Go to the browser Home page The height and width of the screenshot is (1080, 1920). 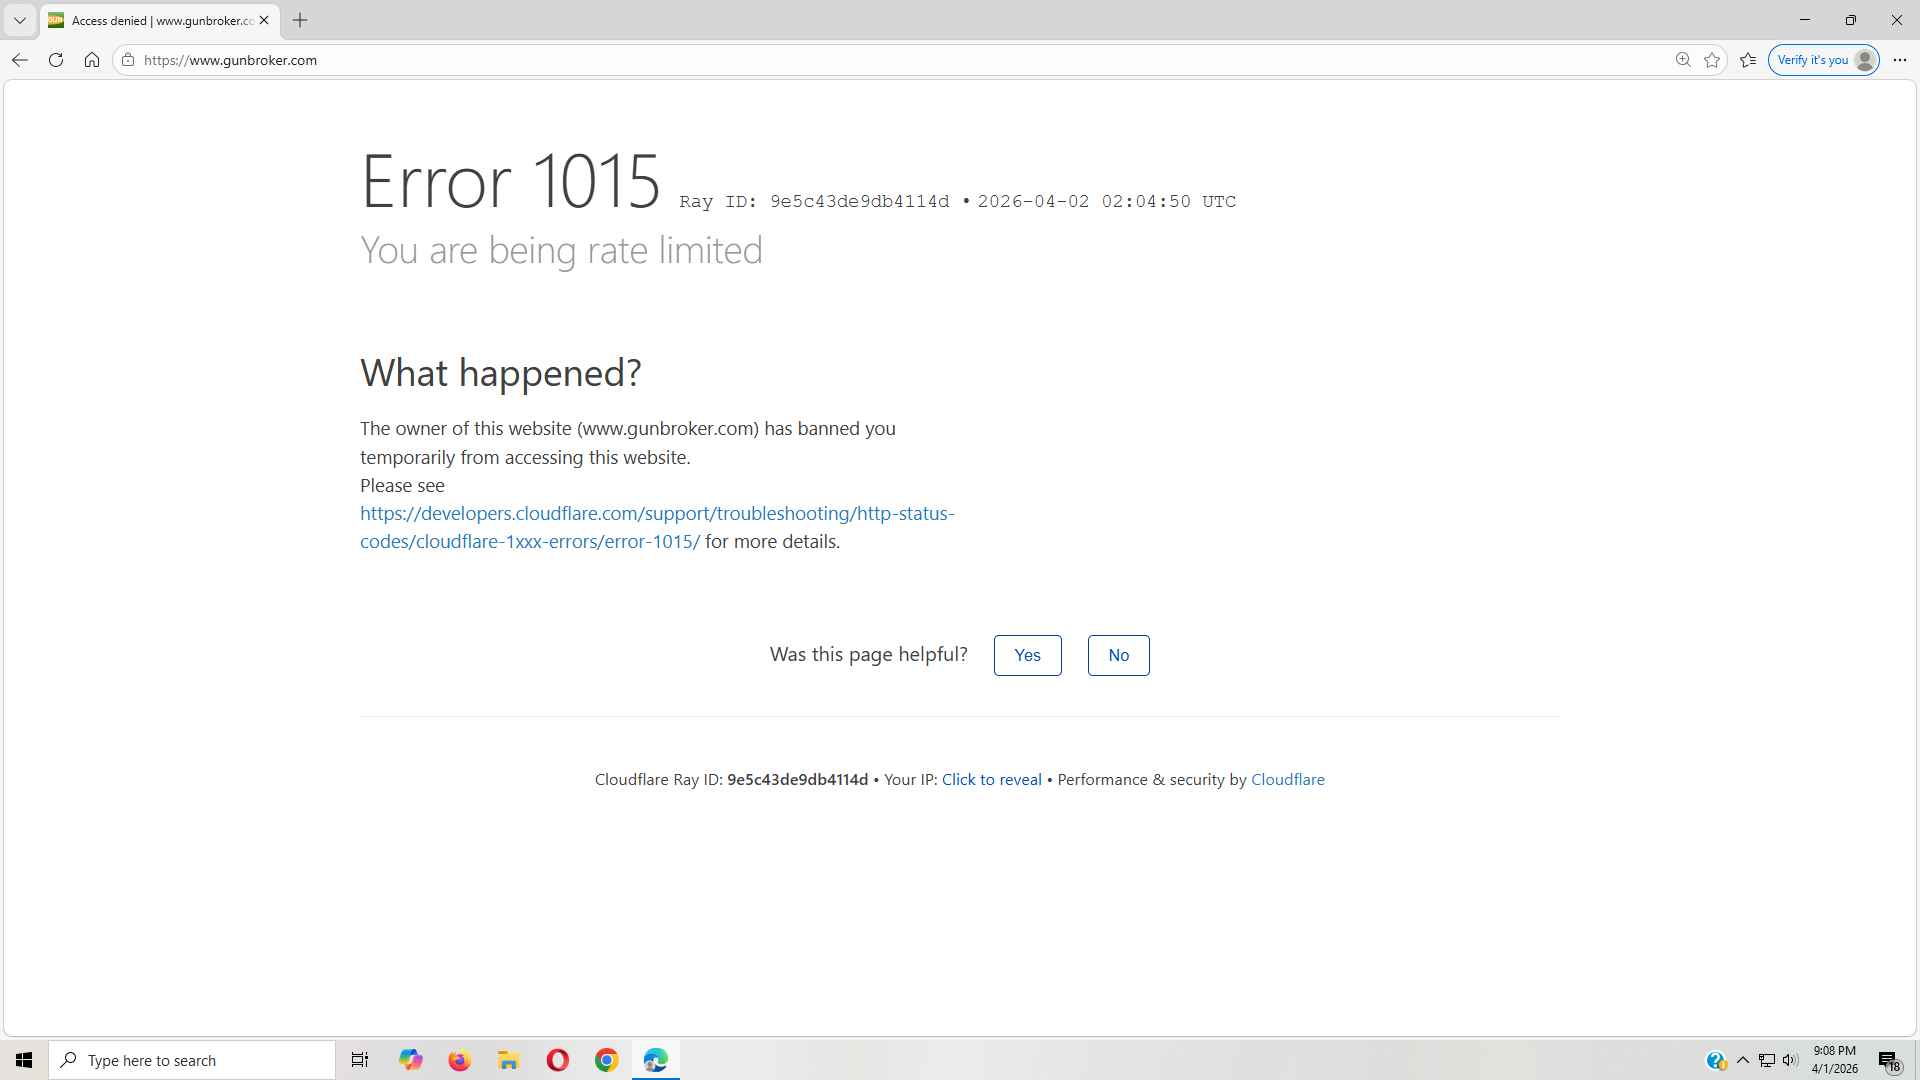click(92, 60)
